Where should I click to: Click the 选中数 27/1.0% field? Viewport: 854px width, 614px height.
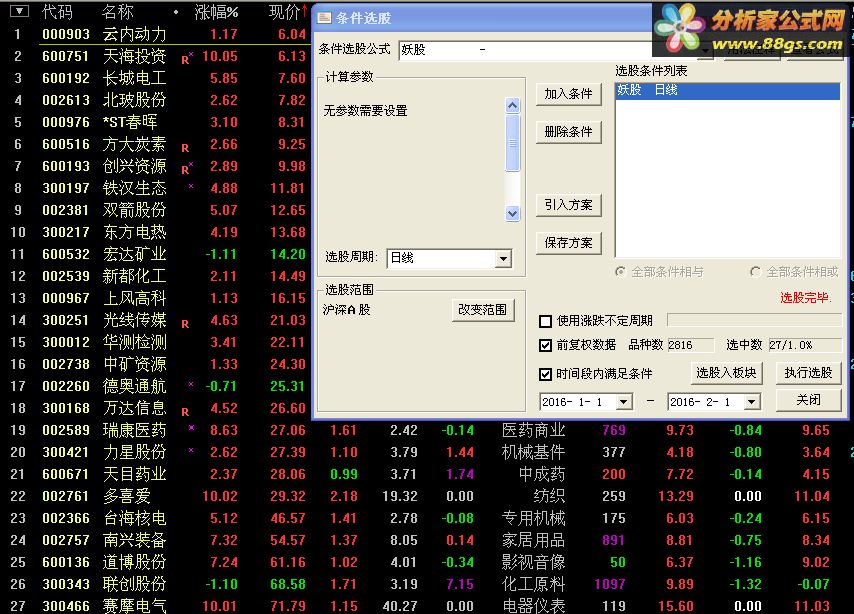805,345
